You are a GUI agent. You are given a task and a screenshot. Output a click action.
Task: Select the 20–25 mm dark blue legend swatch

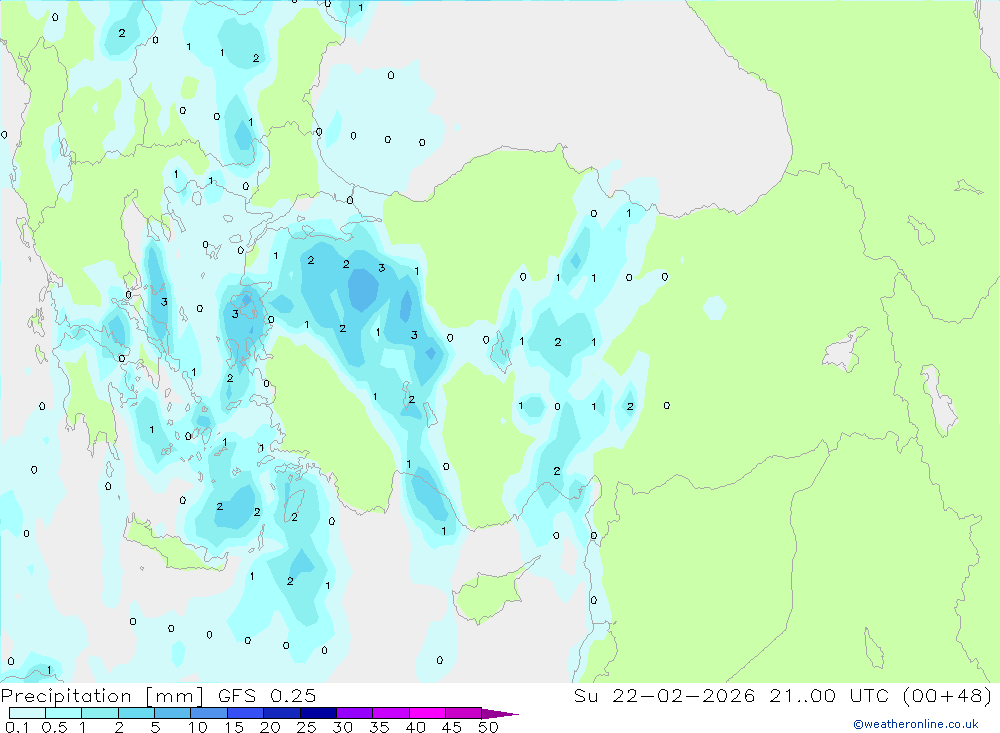point(282,713)
